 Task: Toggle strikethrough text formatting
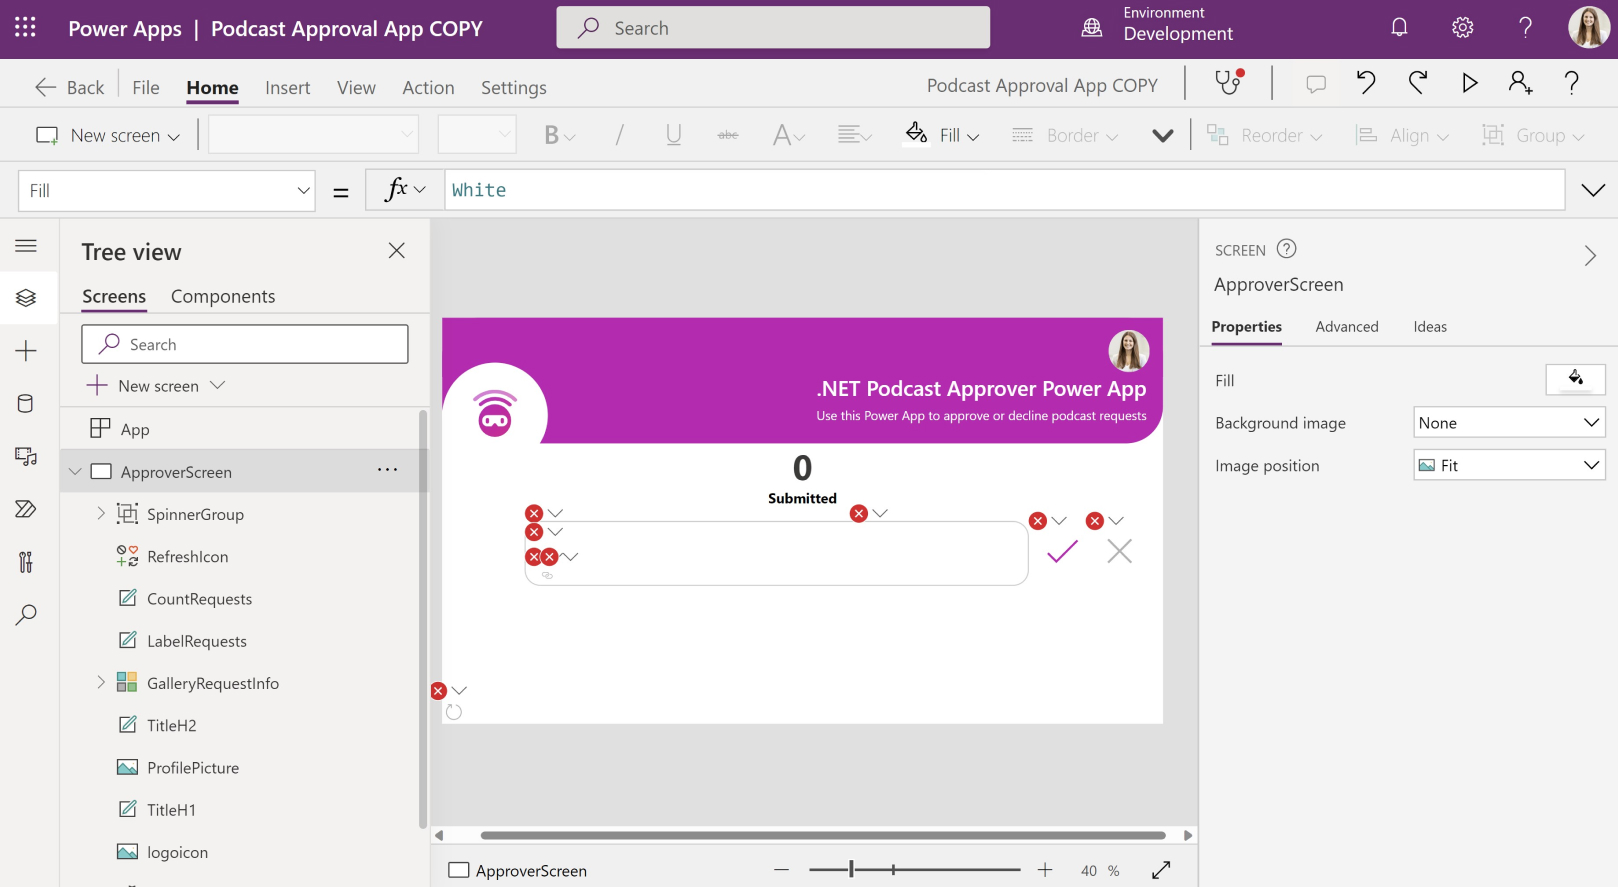[728, 135]
